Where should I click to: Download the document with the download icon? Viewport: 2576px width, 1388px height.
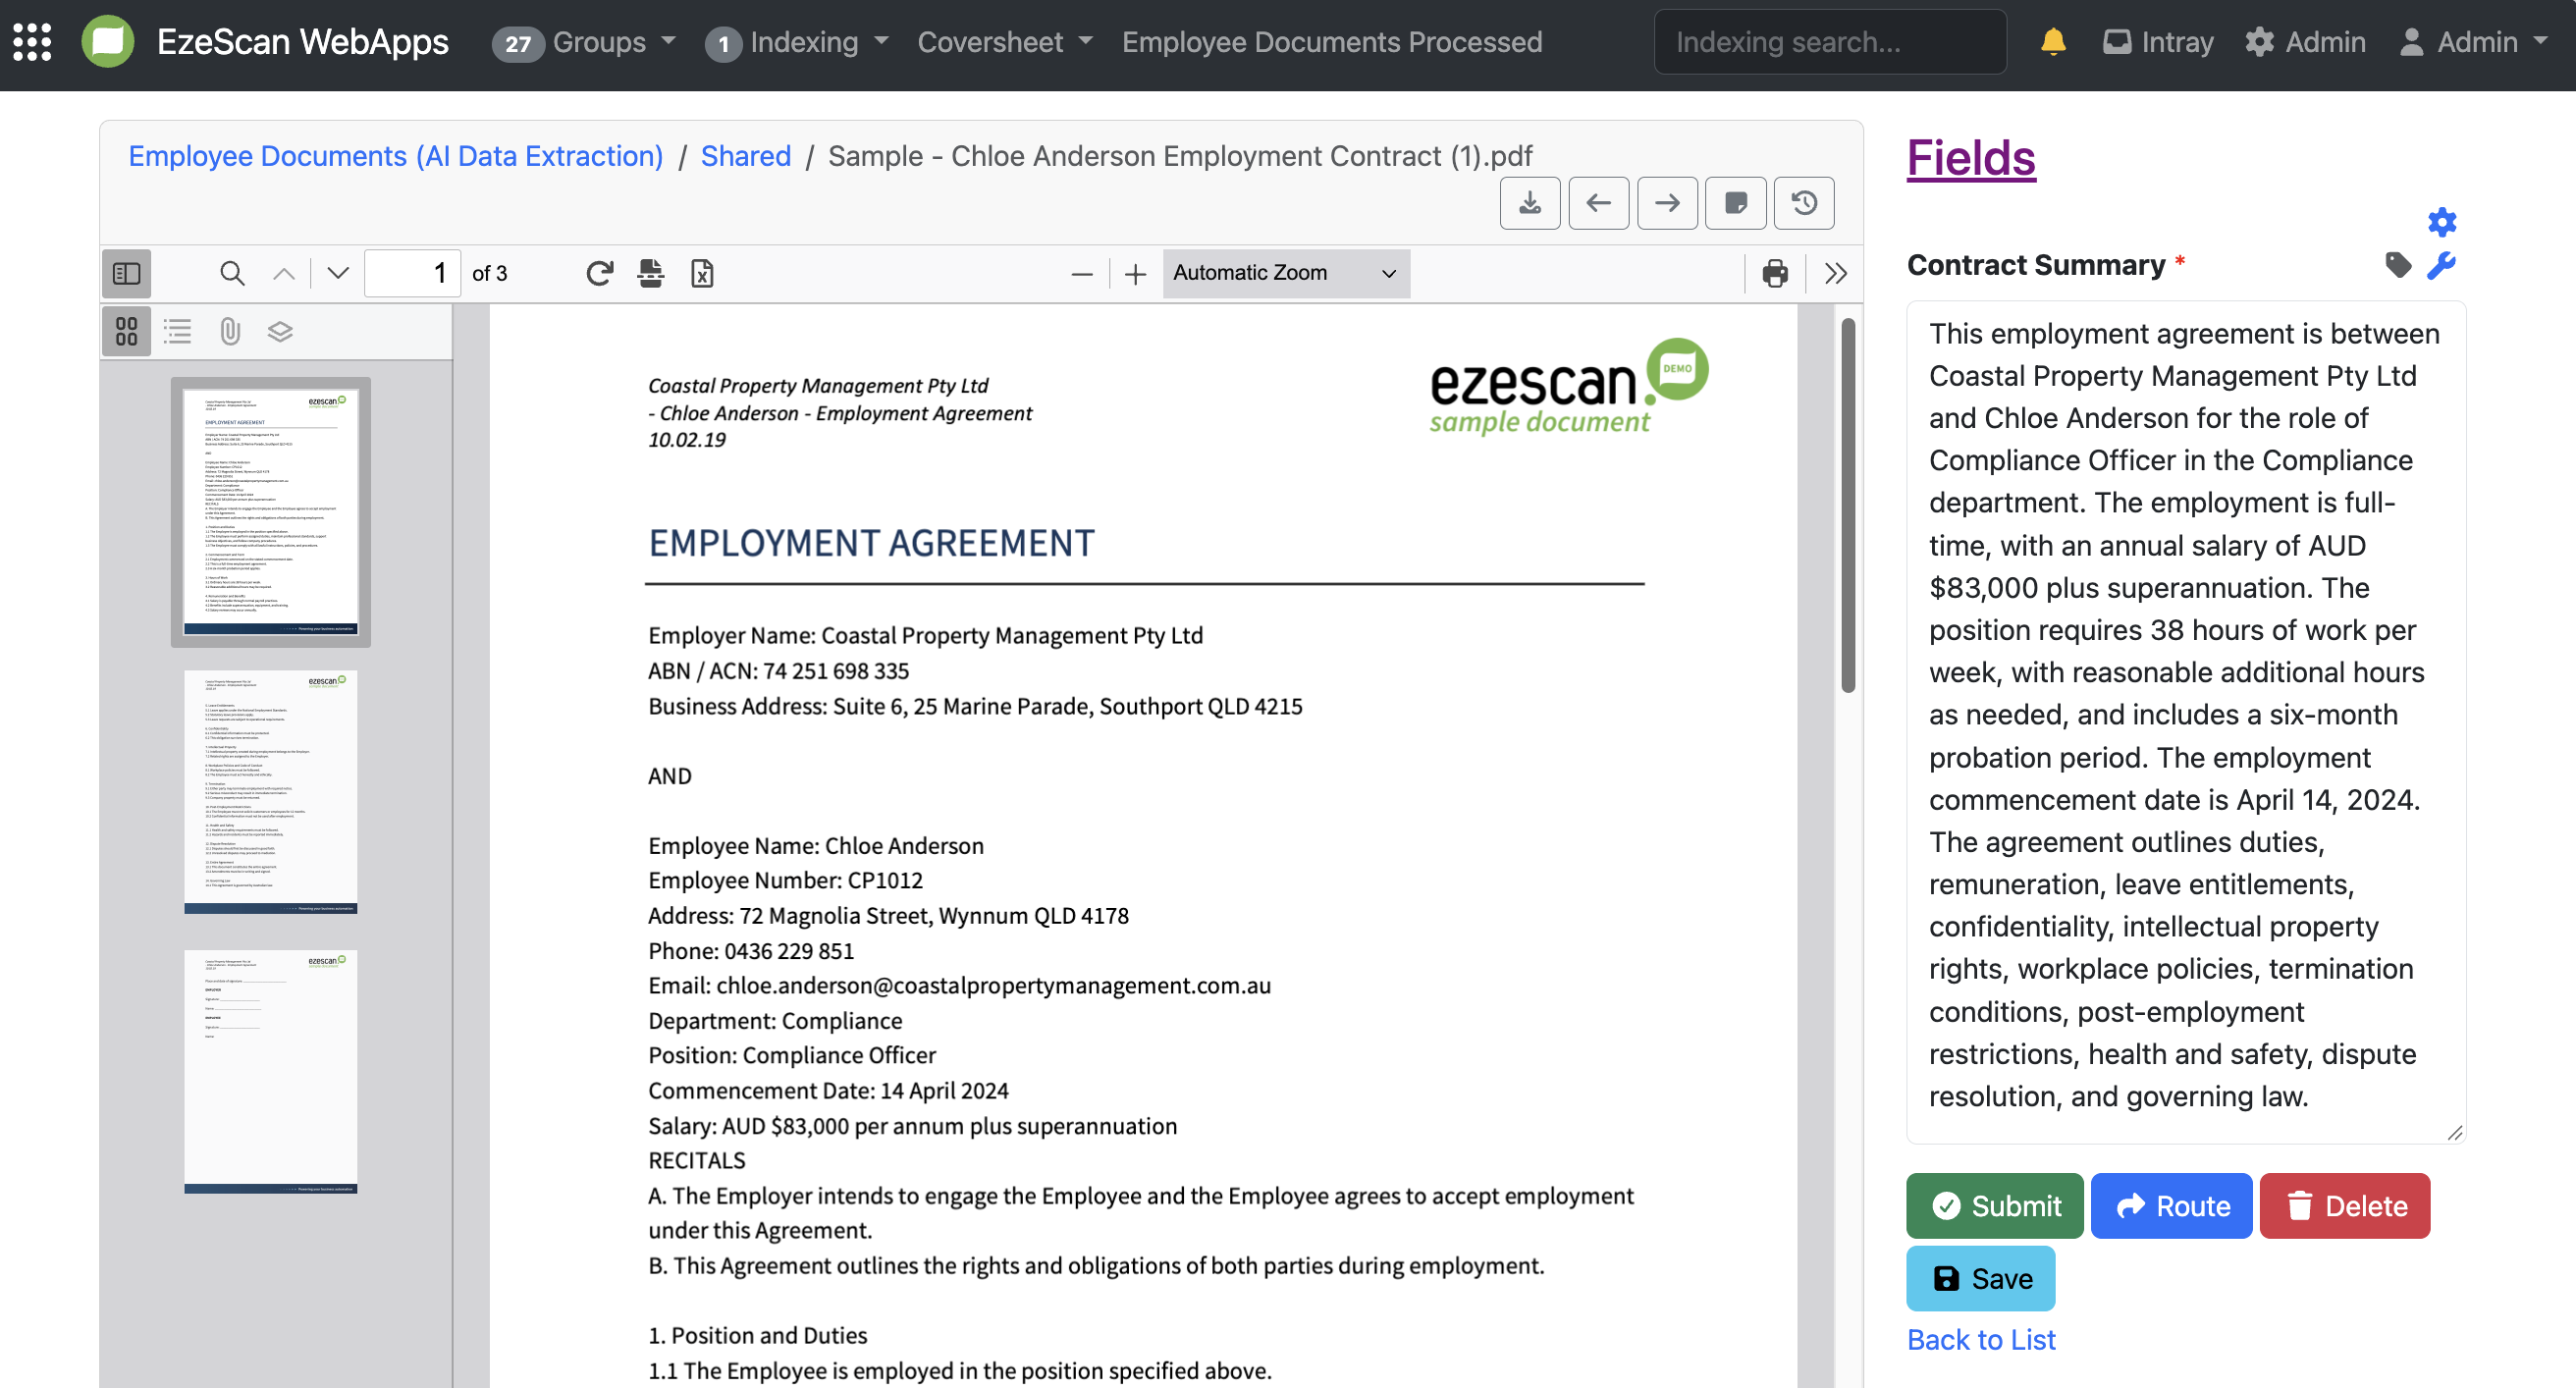pyautogui.click(x=1529, y=203)
